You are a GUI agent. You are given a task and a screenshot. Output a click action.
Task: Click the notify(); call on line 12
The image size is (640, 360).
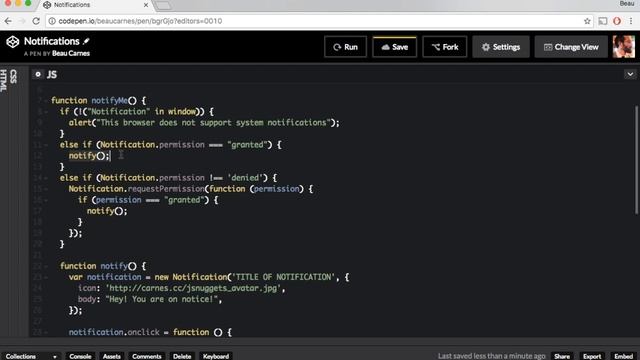(x=89, y=156)
